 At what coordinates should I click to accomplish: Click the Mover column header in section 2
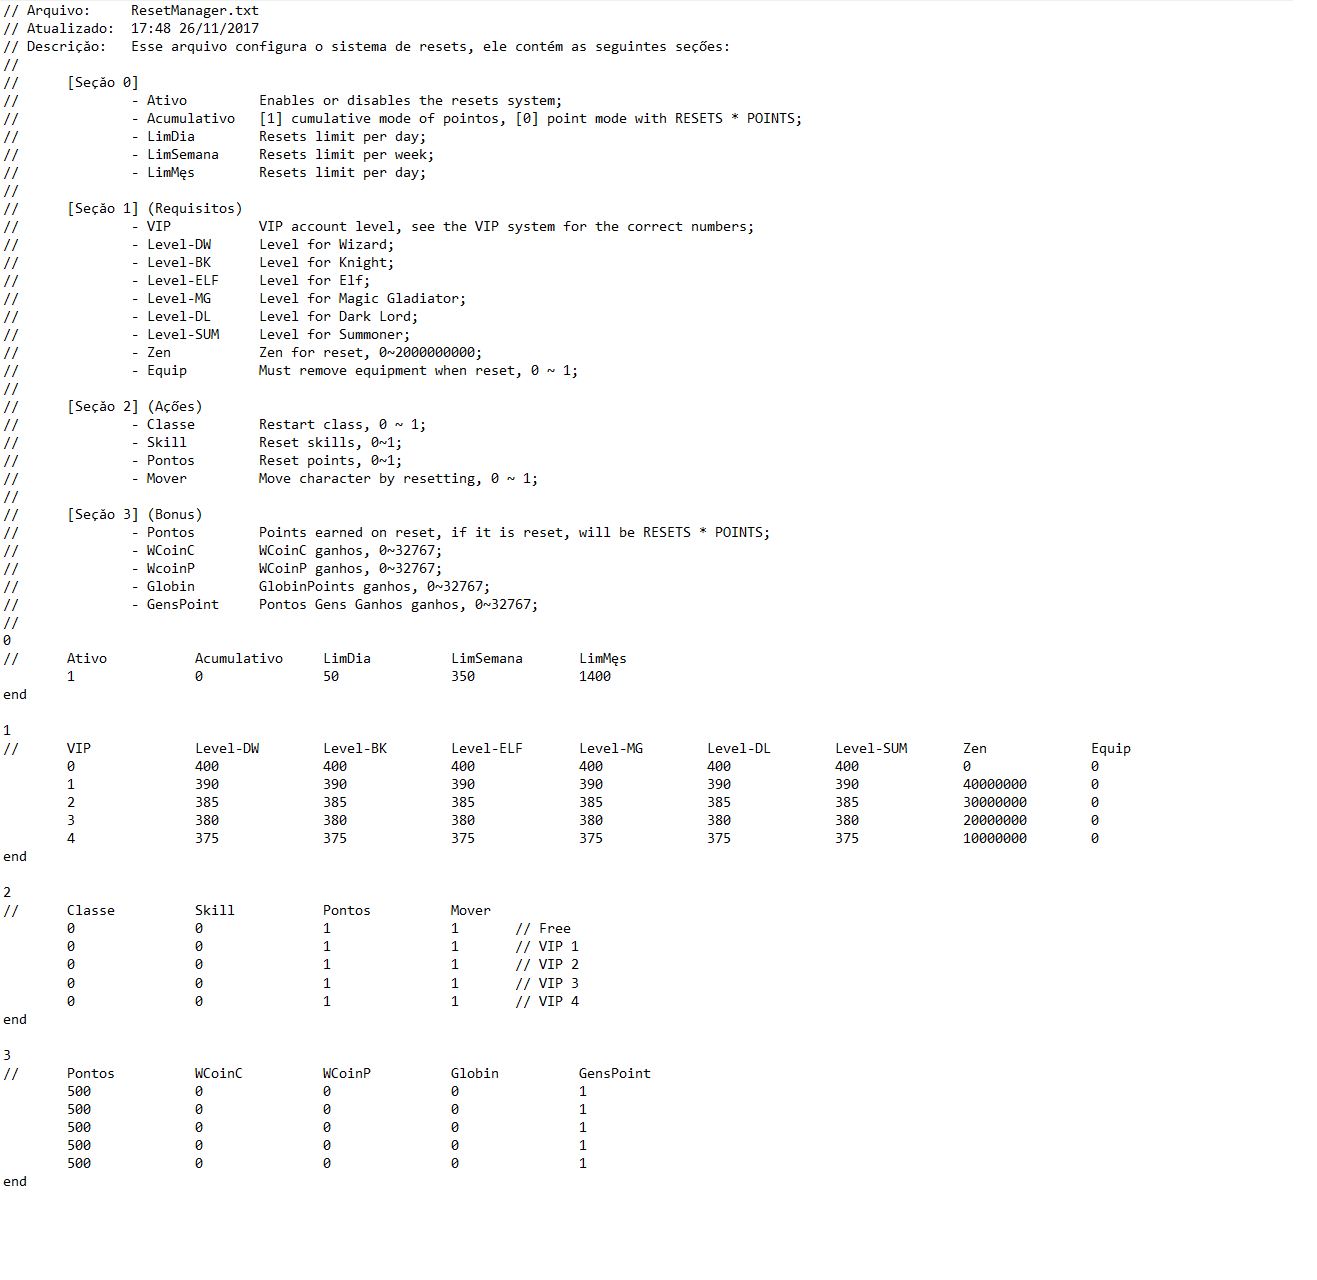click(471, 911)
